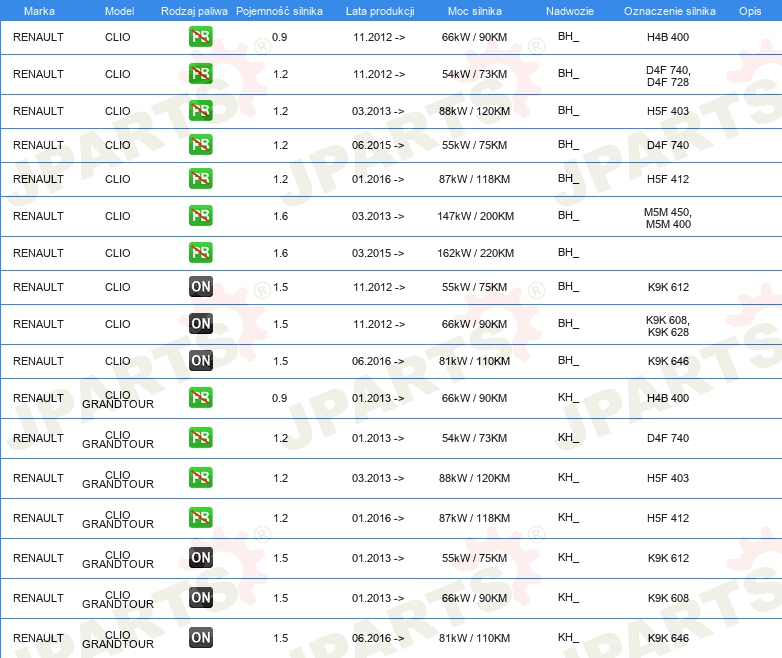Select engine code H4B 400 in BH_ row
The height and width of the screenshot is (658, 782).
click(x=668, y=37)
